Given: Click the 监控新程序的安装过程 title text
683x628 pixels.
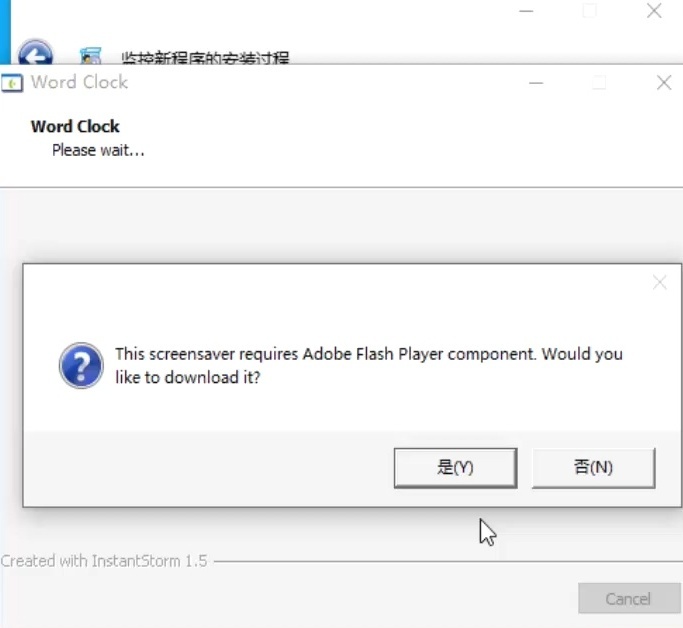Looking at the screenshot, I should point(205,58).
